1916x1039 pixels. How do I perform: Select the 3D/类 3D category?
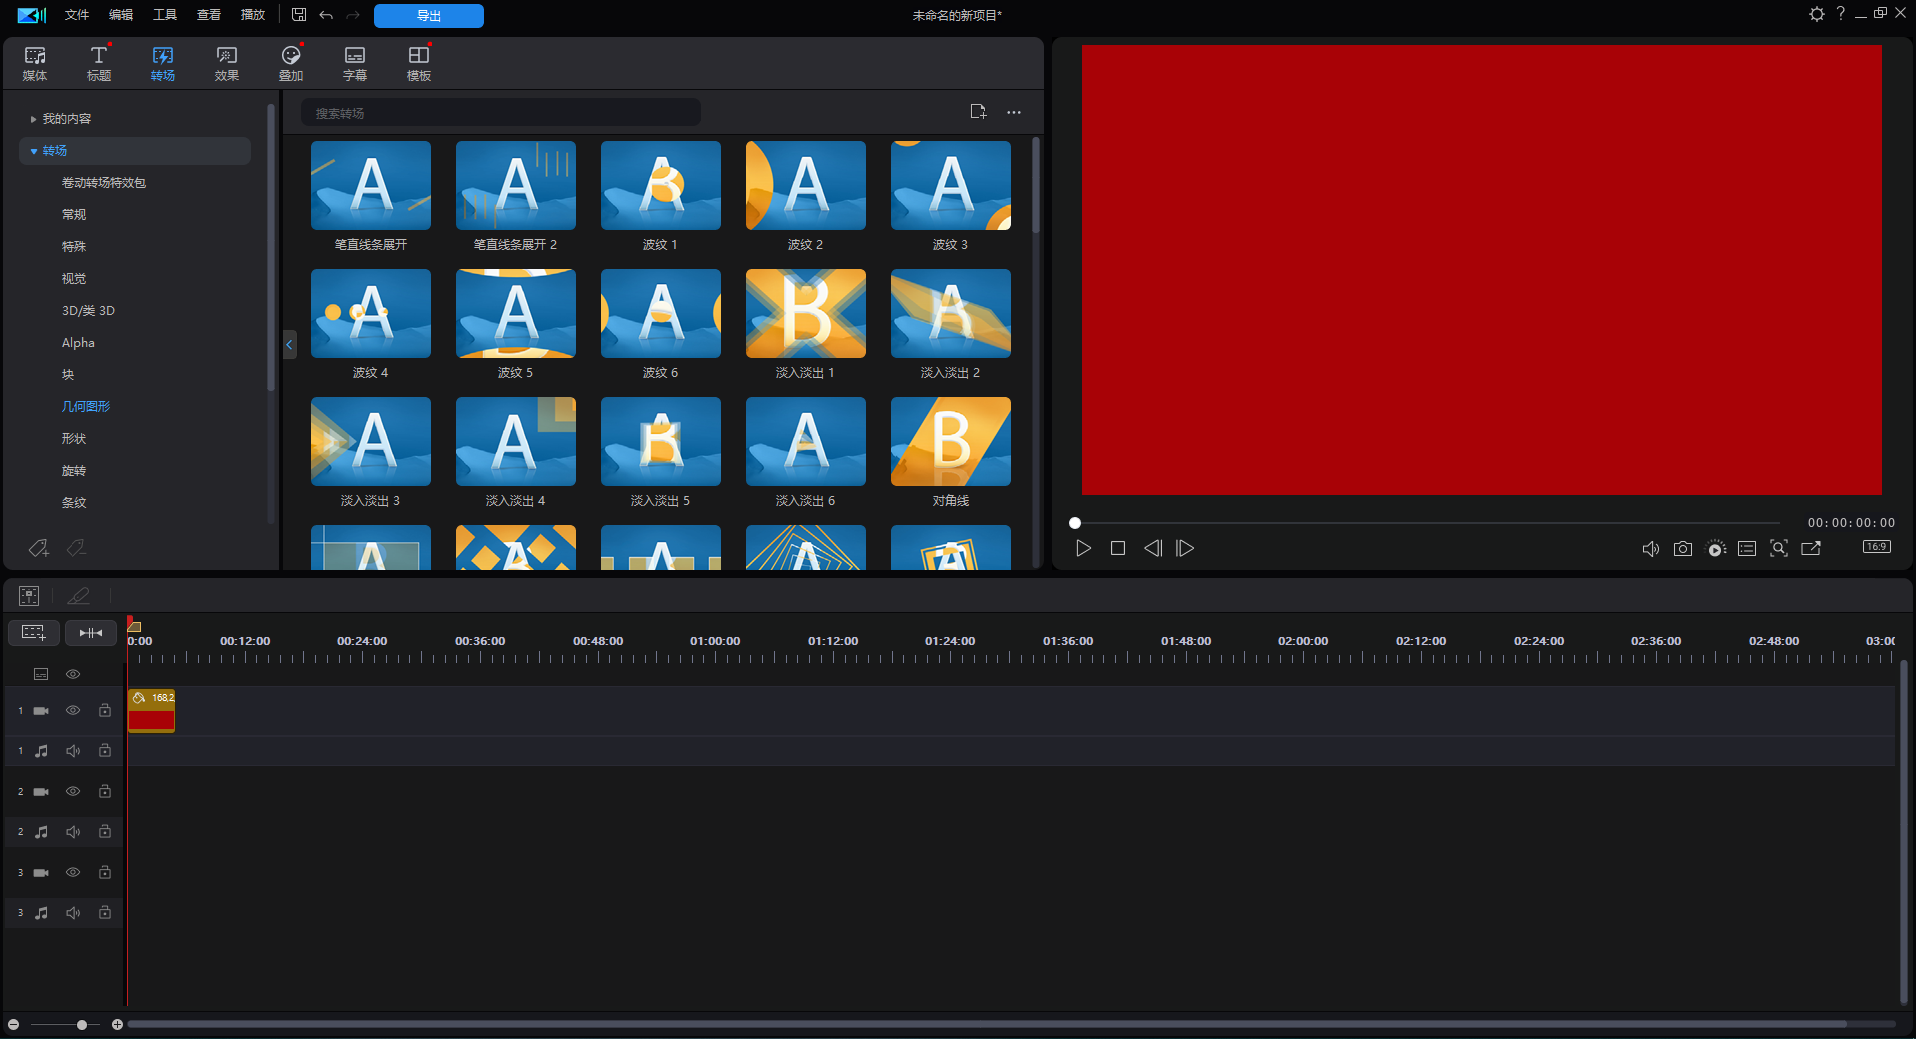[88, 311]
